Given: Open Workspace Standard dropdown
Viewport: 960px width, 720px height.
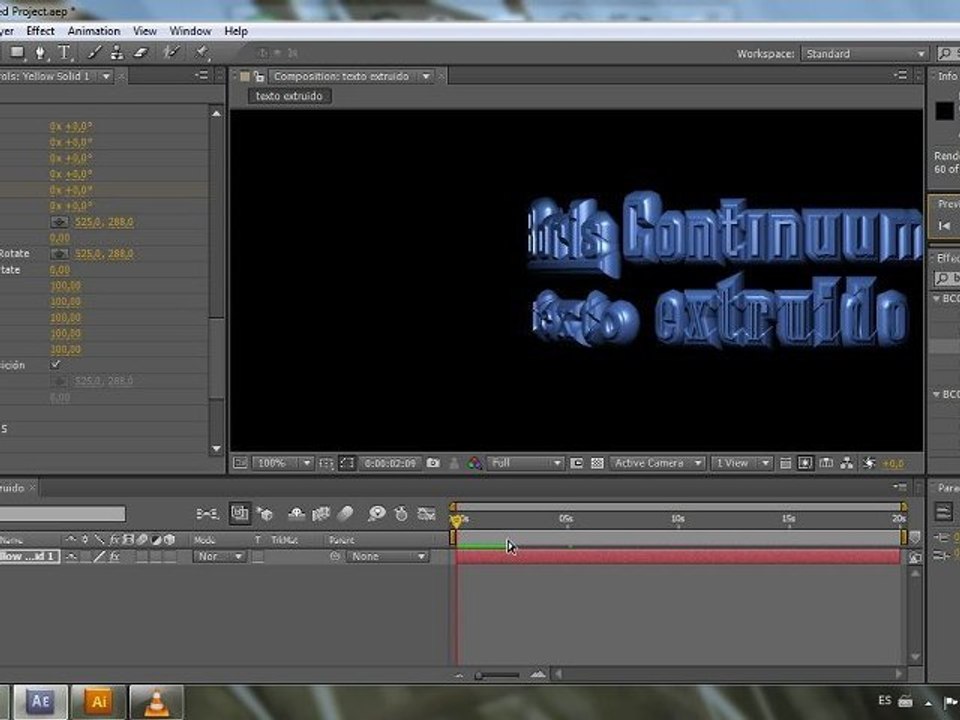Looking at the screenshot, I should coord(864,54).
